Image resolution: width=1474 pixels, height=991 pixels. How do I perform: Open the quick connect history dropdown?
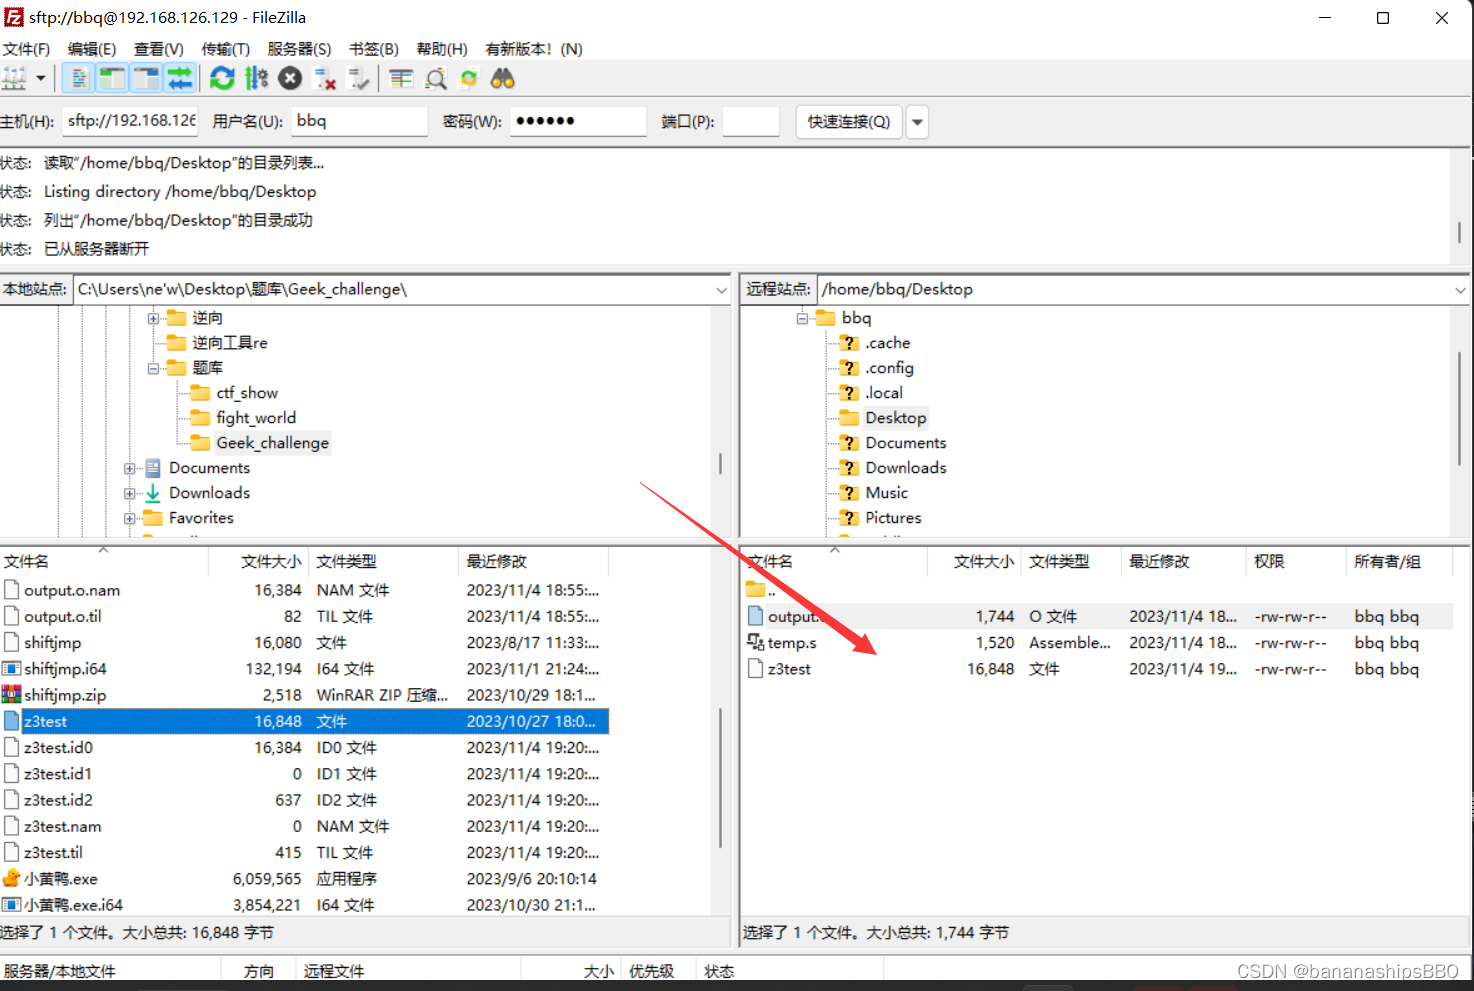tap(917, 121)
